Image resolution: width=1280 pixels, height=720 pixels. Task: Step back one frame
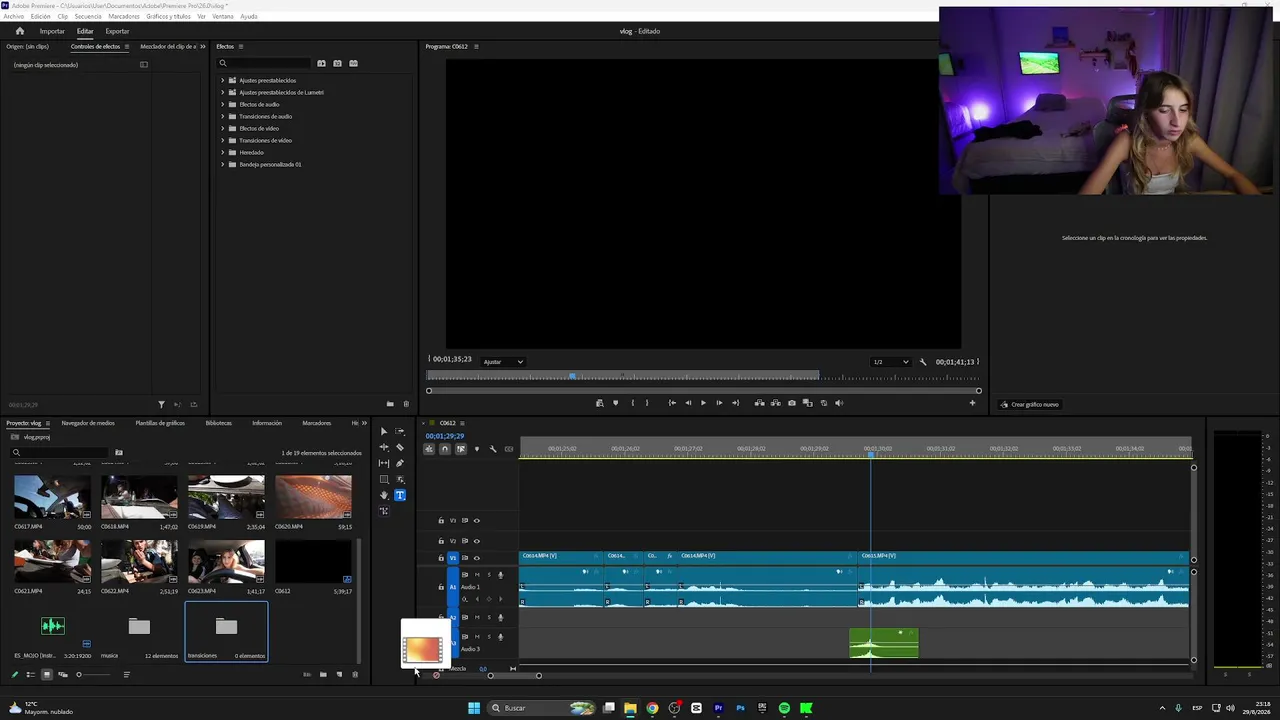[x=688, y=403]
